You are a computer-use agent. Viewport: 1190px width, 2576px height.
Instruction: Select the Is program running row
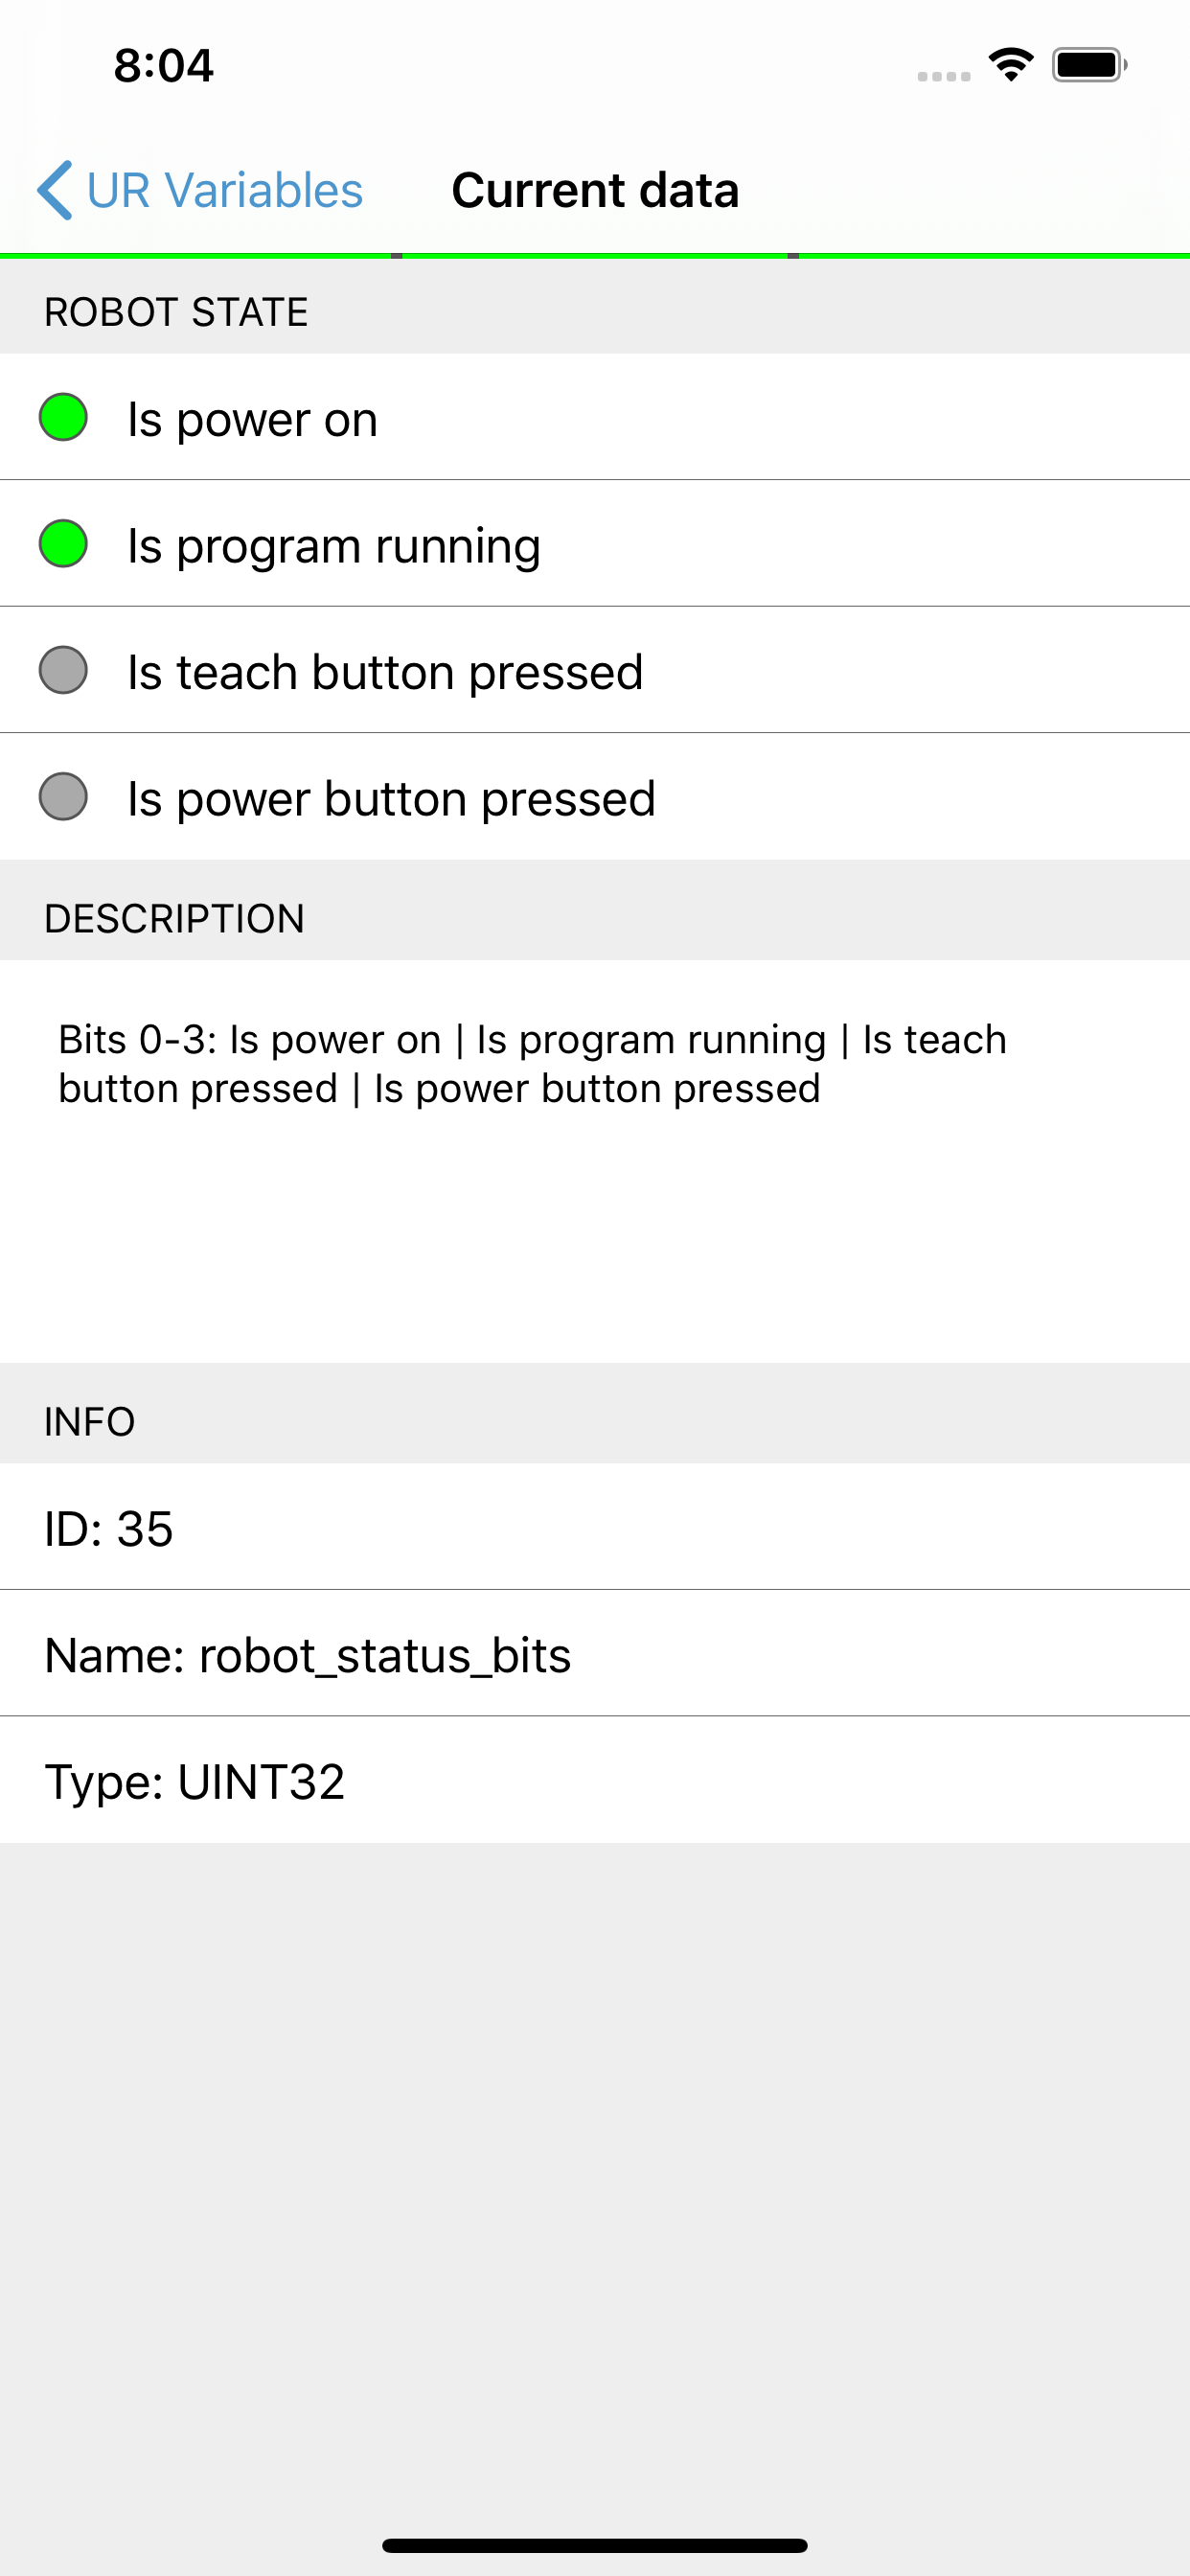595,544
